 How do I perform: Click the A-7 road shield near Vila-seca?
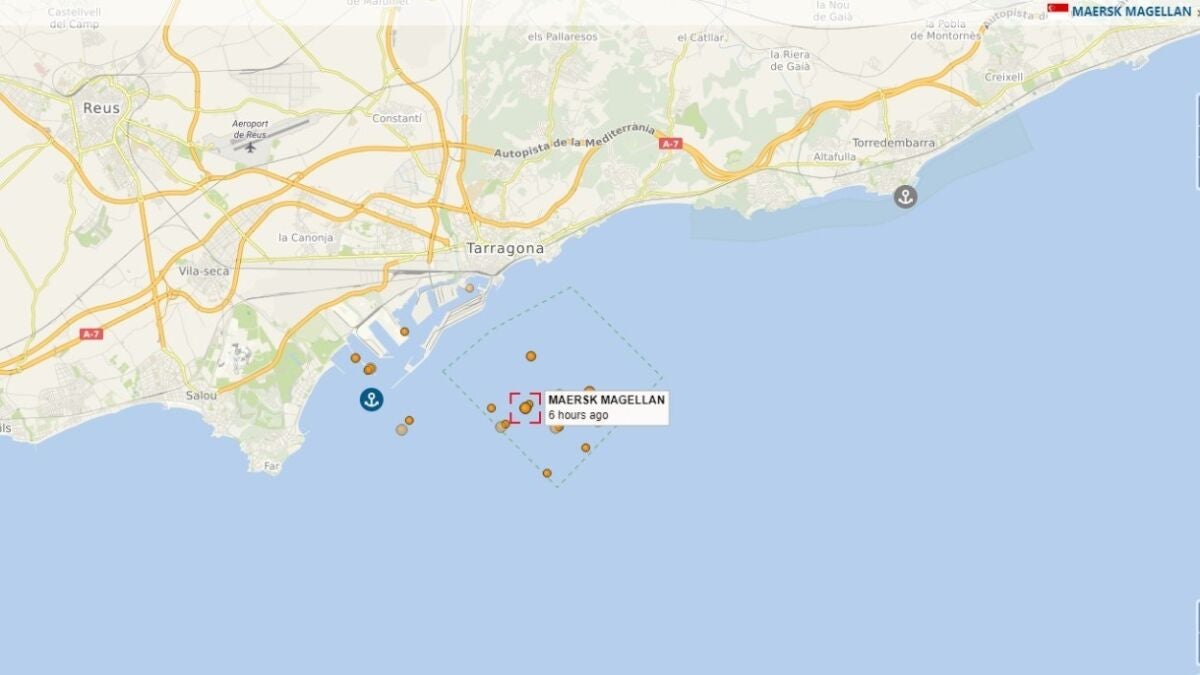(x=92, y=333)
